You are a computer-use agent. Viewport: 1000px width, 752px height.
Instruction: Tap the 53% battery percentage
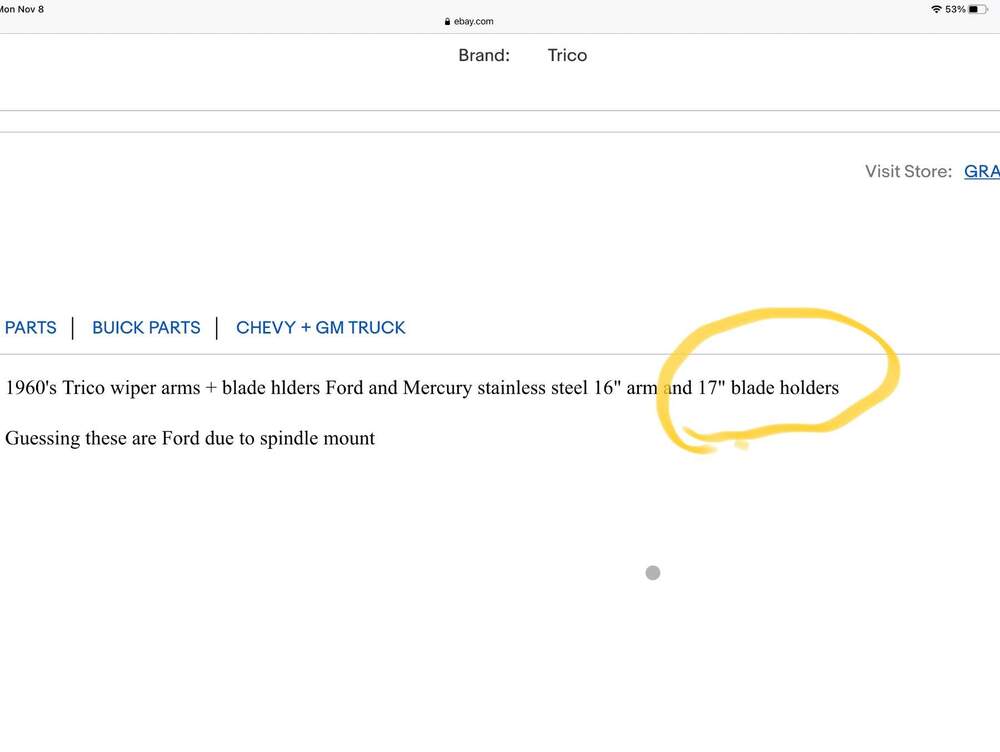pos(955,9)
